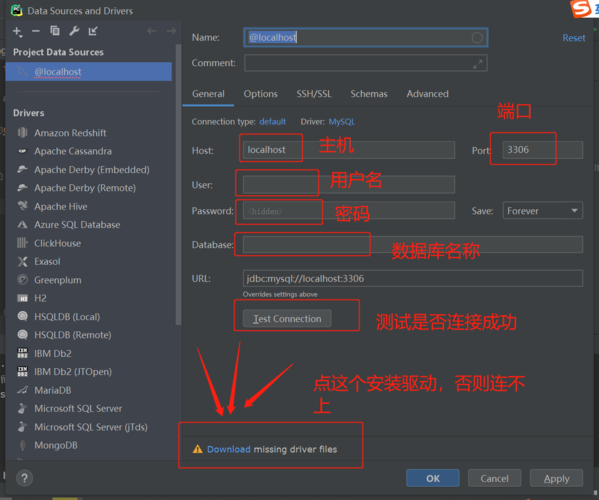This screenshot has width=599, height=500.
Task: Go forward with the right arrow icon
Action: [x=171, y=31]
